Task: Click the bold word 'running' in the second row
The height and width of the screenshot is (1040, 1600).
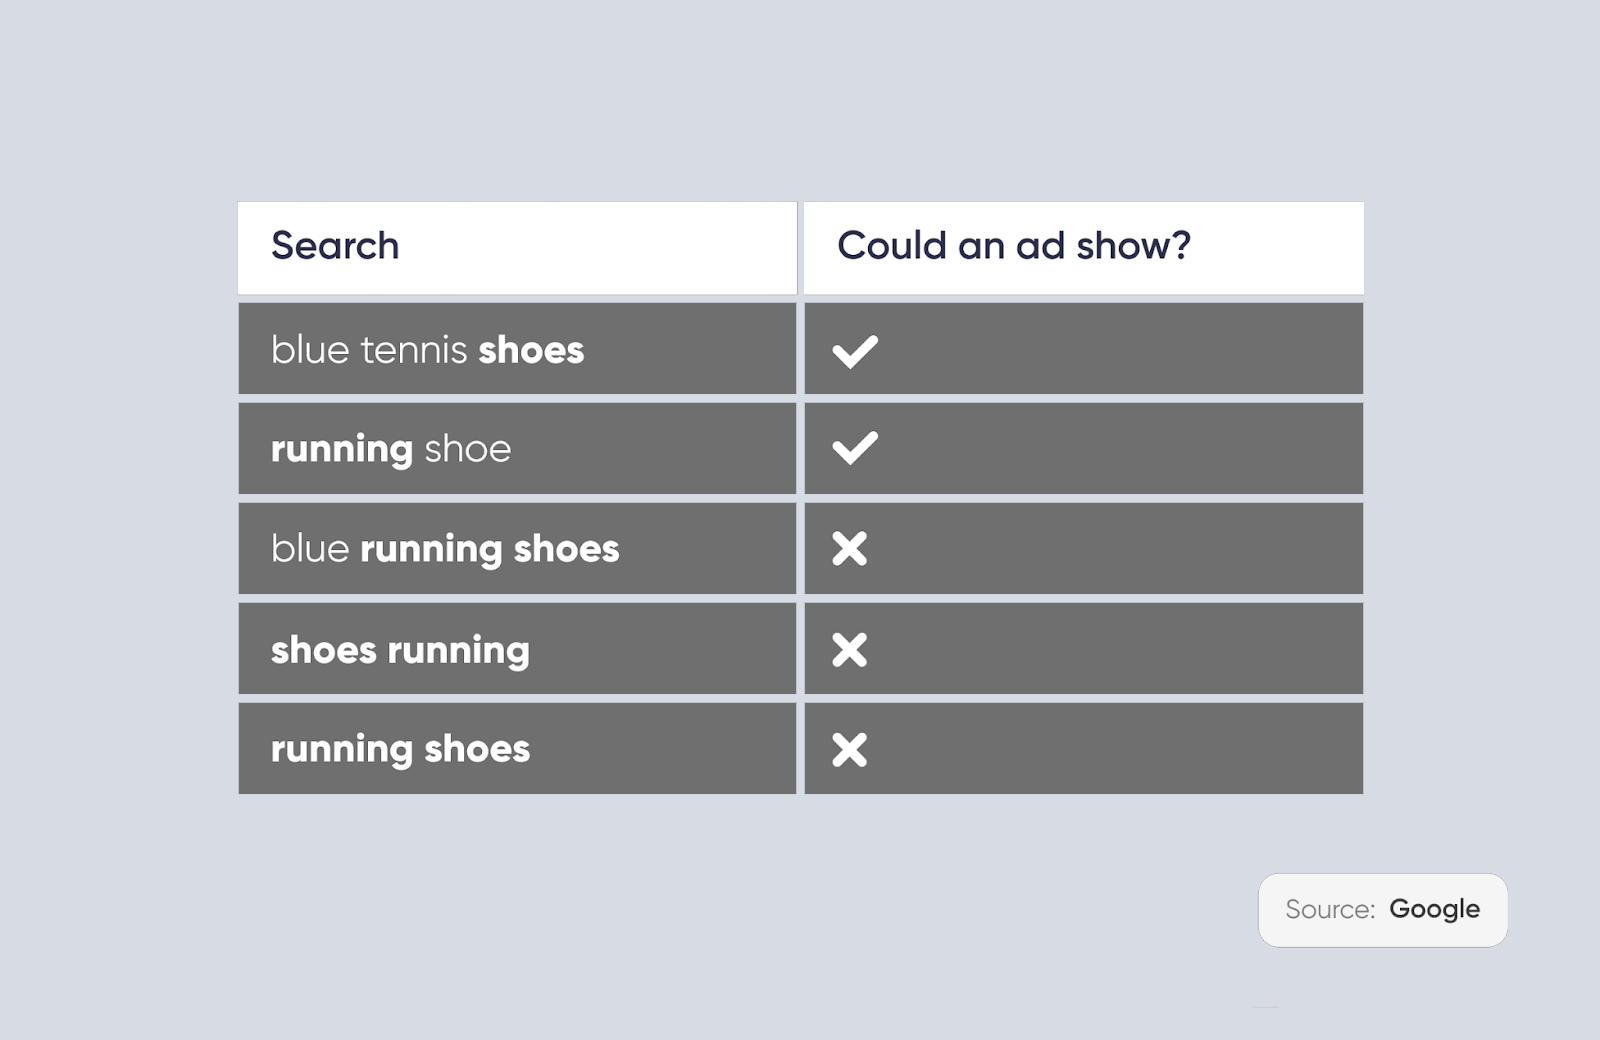Action: click(342, 449)
